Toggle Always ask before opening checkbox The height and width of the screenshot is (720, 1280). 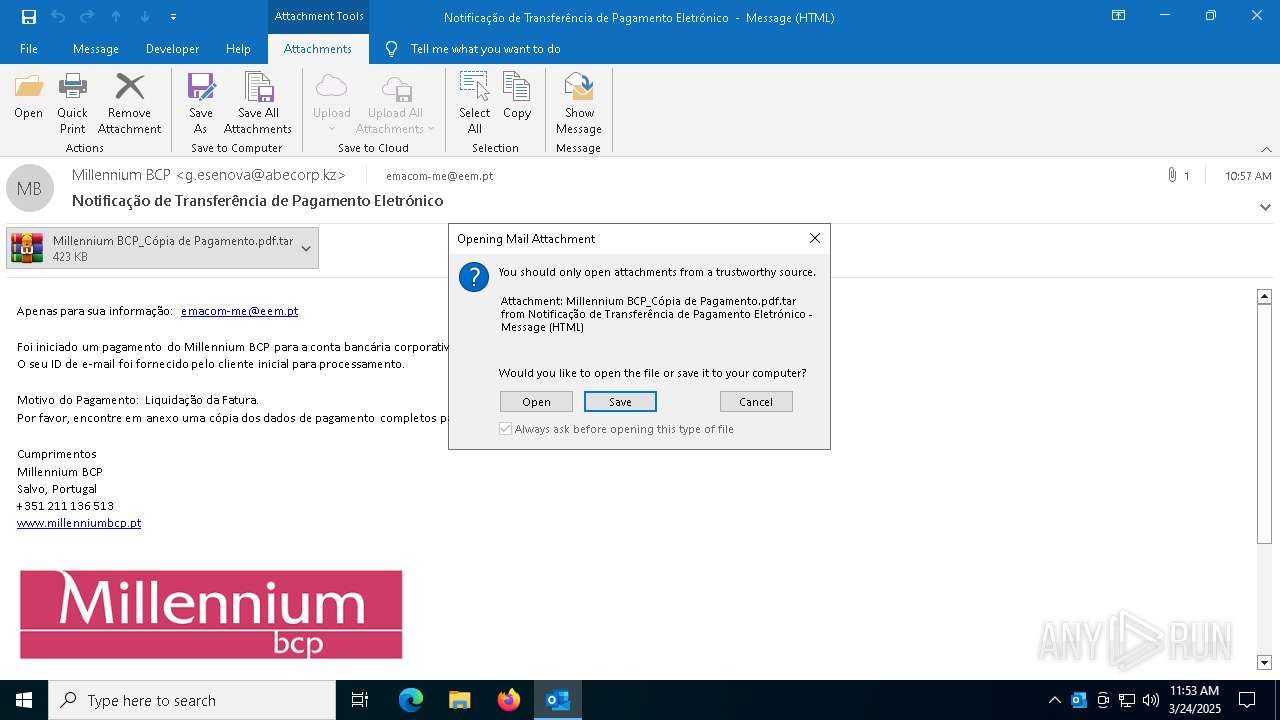[x=506, y=429]
